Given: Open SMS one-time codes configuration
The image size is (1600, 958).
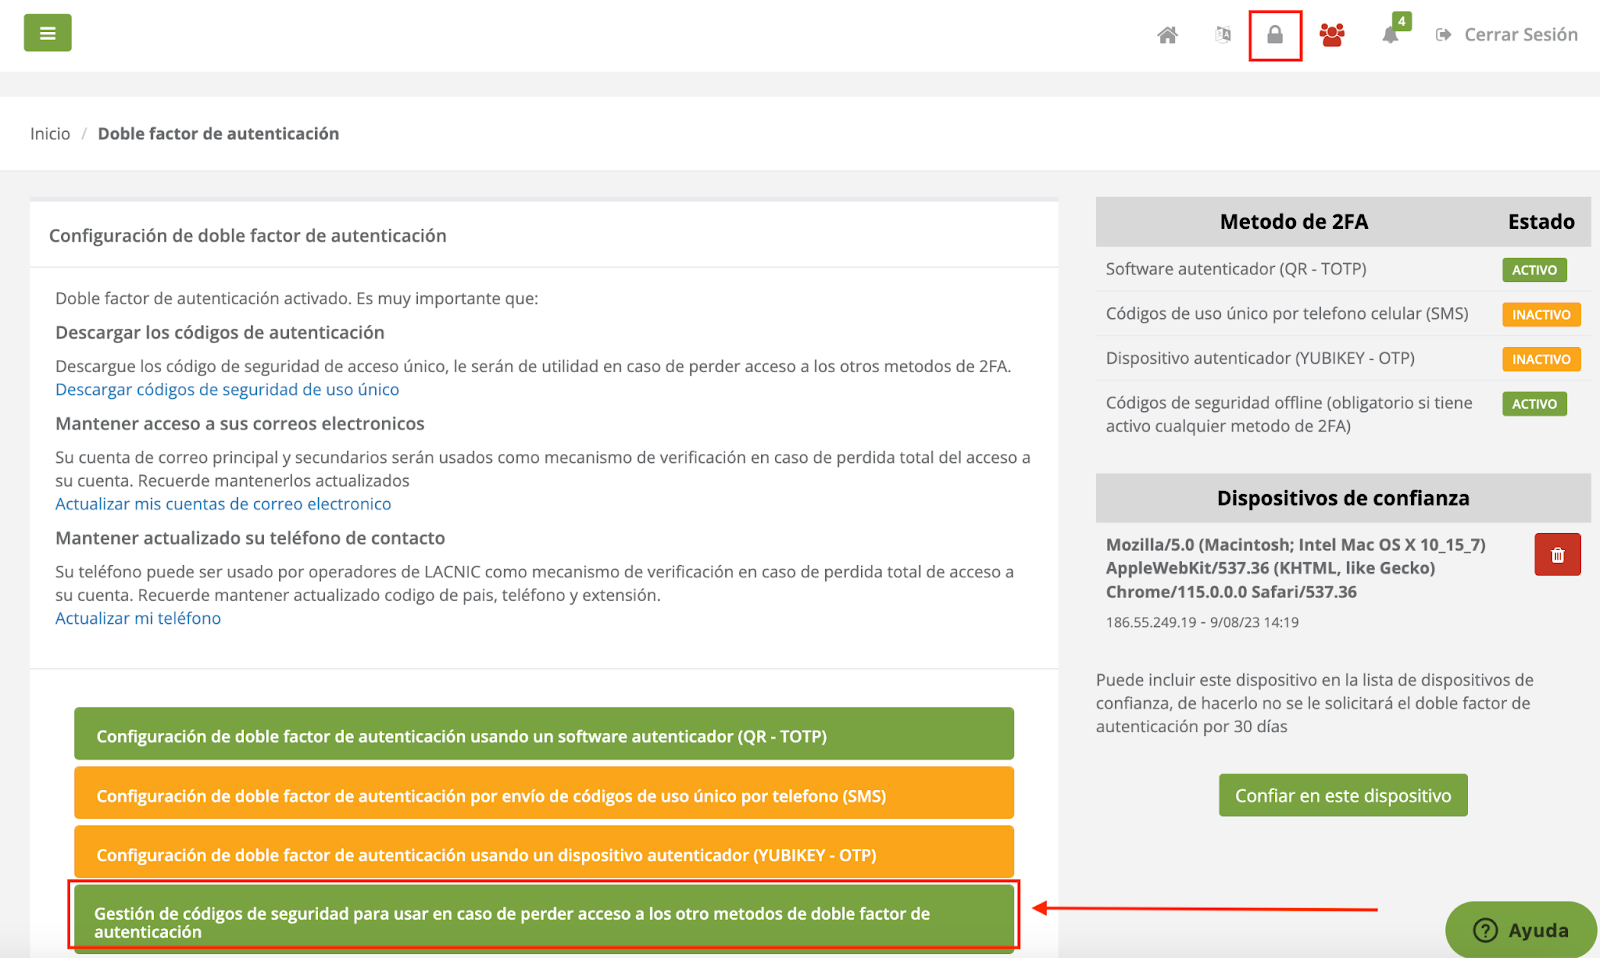Looking at the screenshot, I should point(543,796).
